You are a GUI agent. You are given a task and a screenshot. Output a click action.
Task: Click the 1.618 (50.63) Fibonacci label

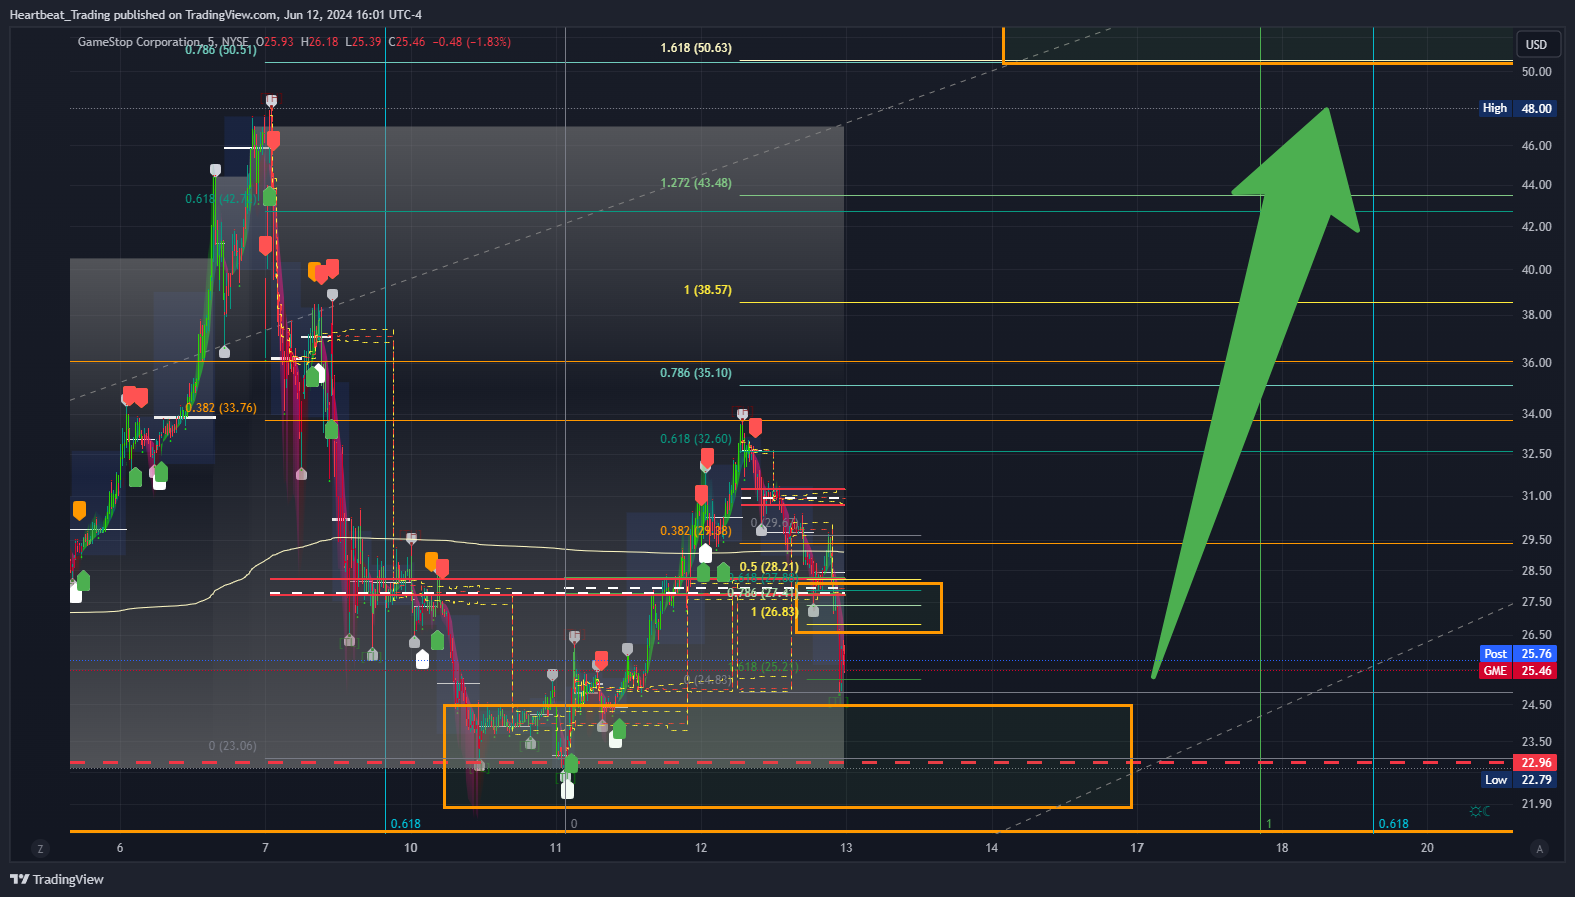click(696, 48)
